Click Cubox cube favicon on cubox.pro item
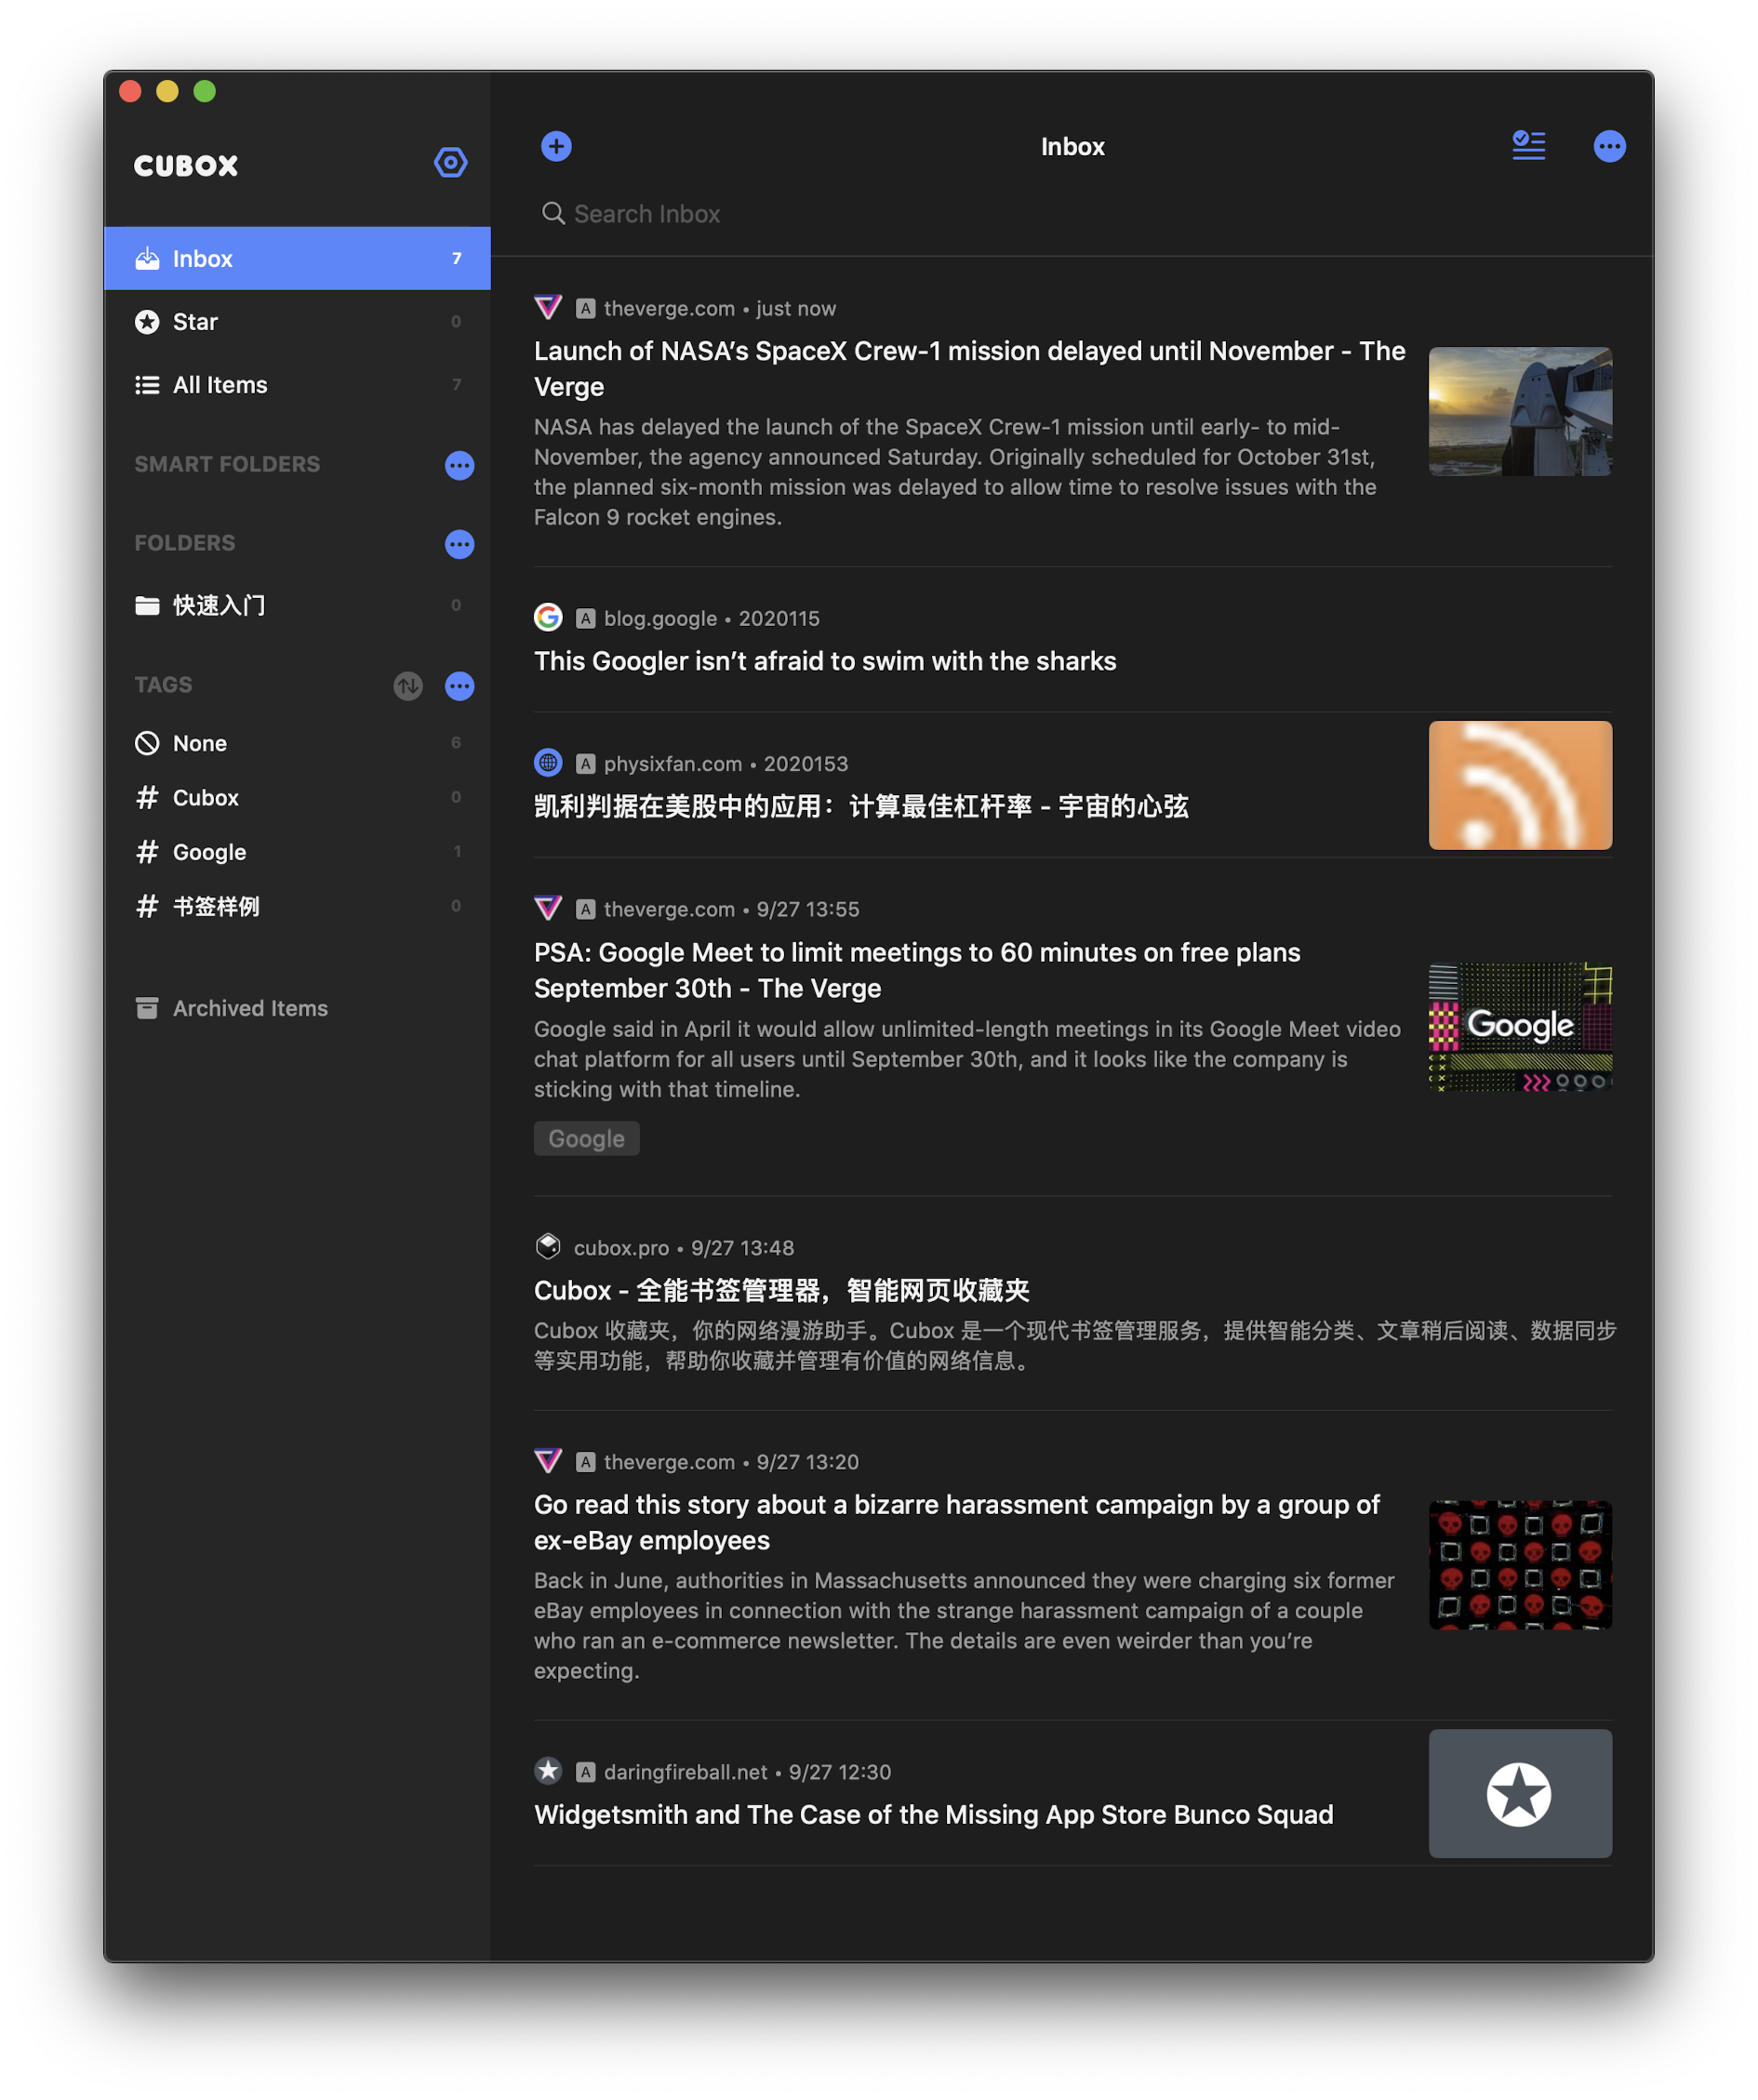 point(548,1247)
